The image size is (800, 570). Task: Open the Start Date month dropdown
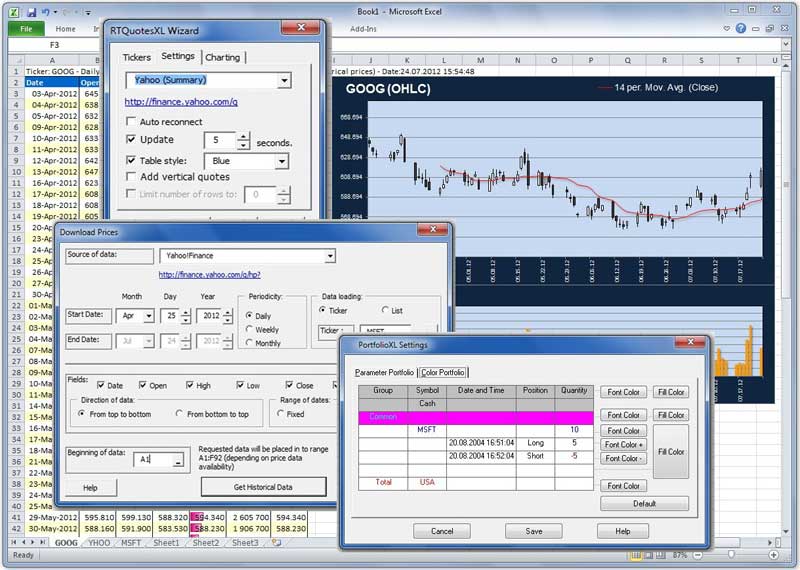click(148, 316)
